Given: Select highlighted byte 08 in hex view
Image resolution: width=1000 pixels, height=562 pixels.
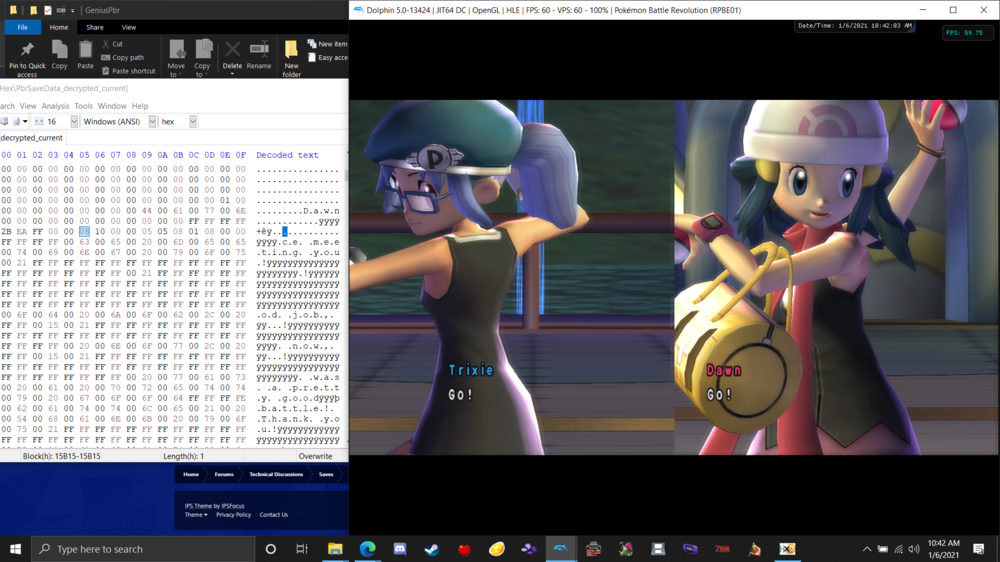Looking at the screenshot, I should coord(84,232).
